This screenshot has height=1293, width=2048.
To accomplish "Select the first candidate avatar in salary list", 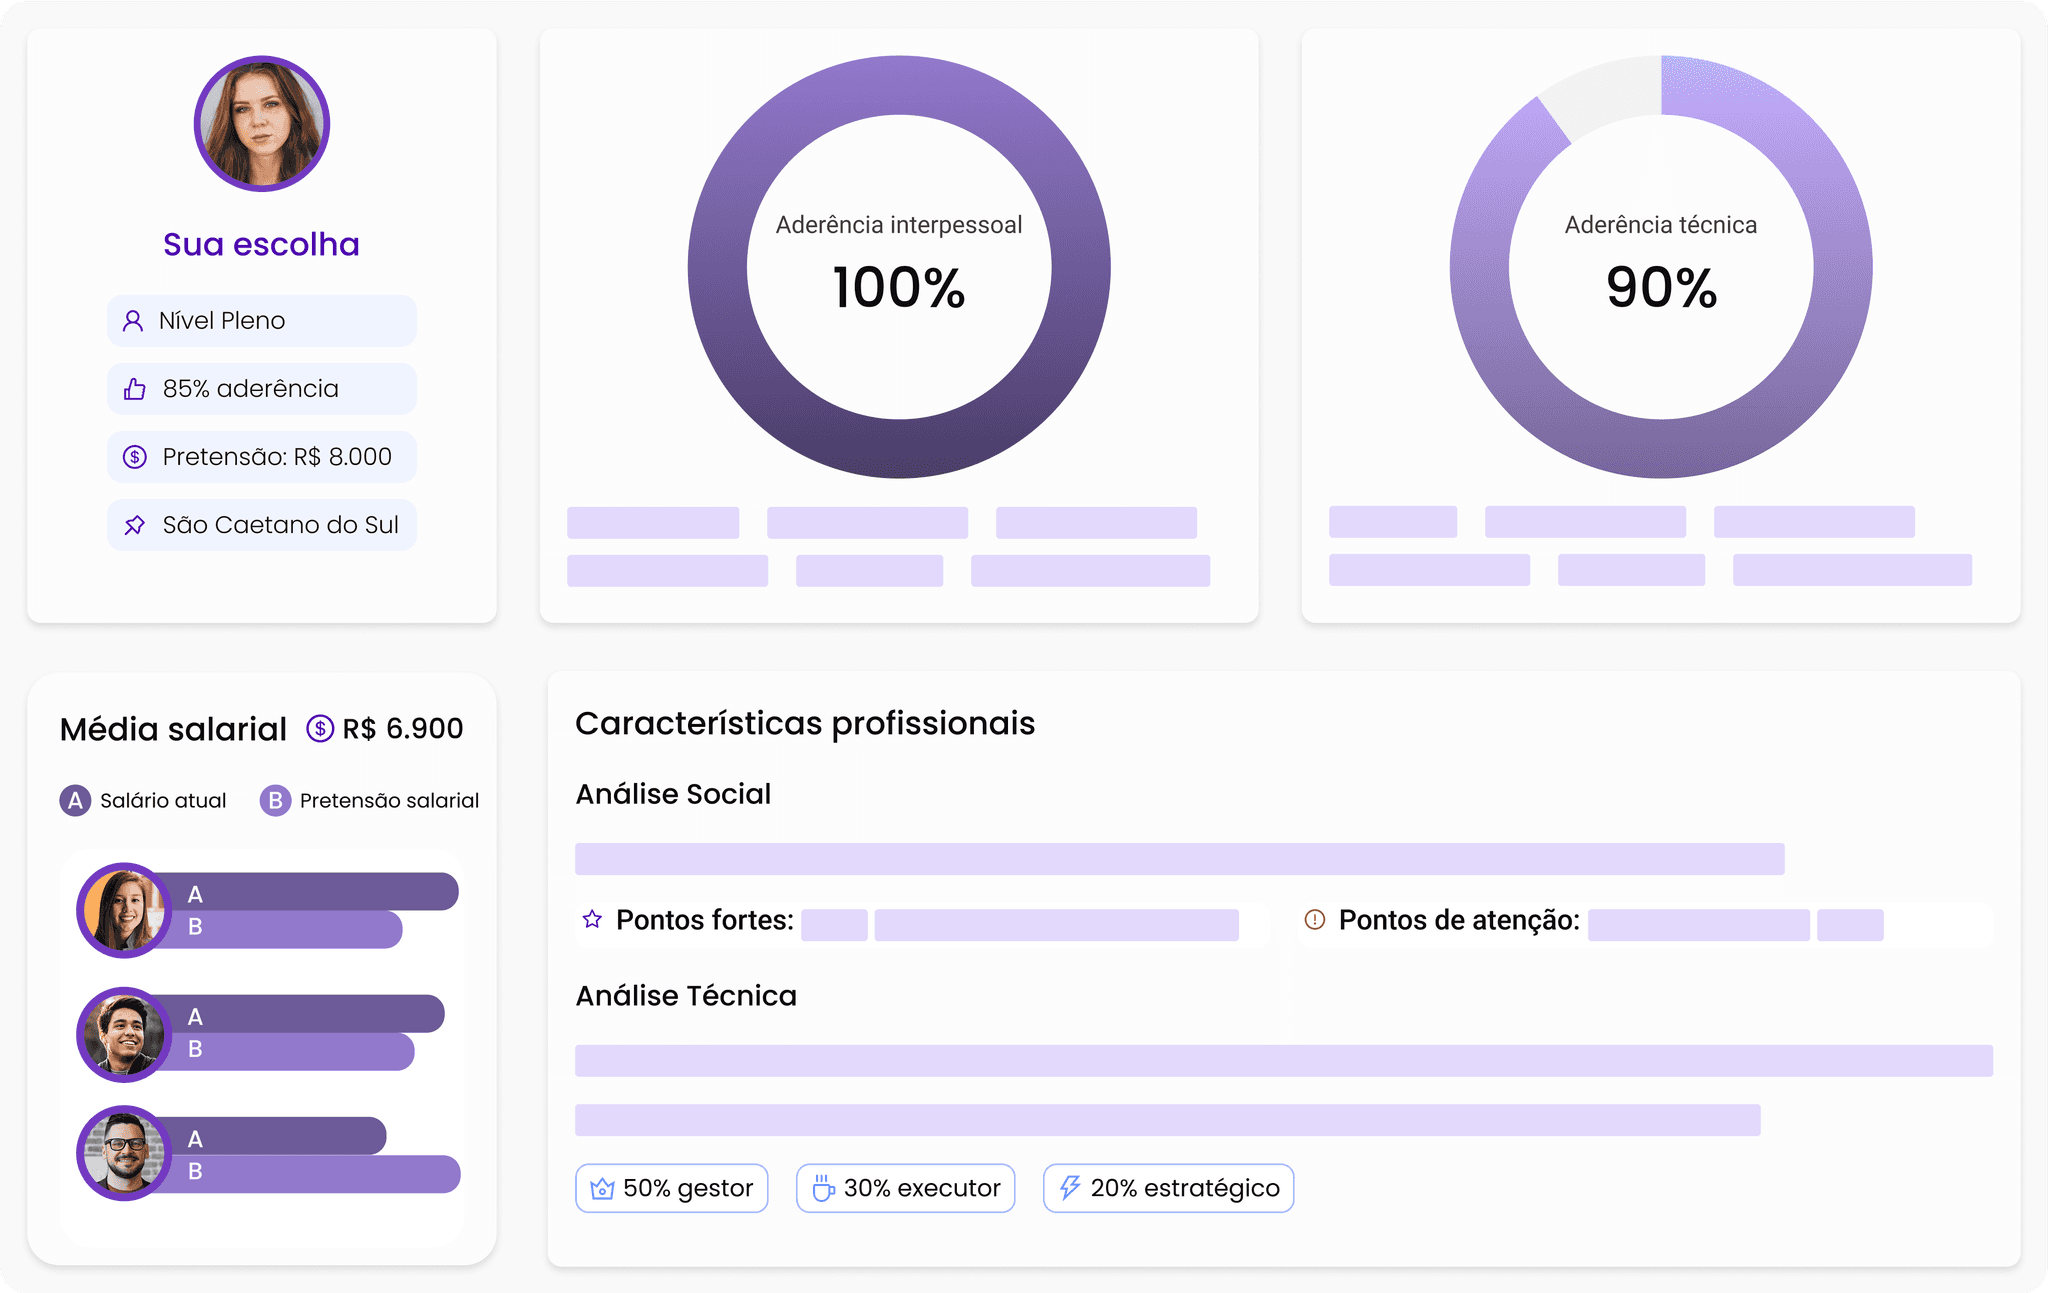I will pos(124,910).
